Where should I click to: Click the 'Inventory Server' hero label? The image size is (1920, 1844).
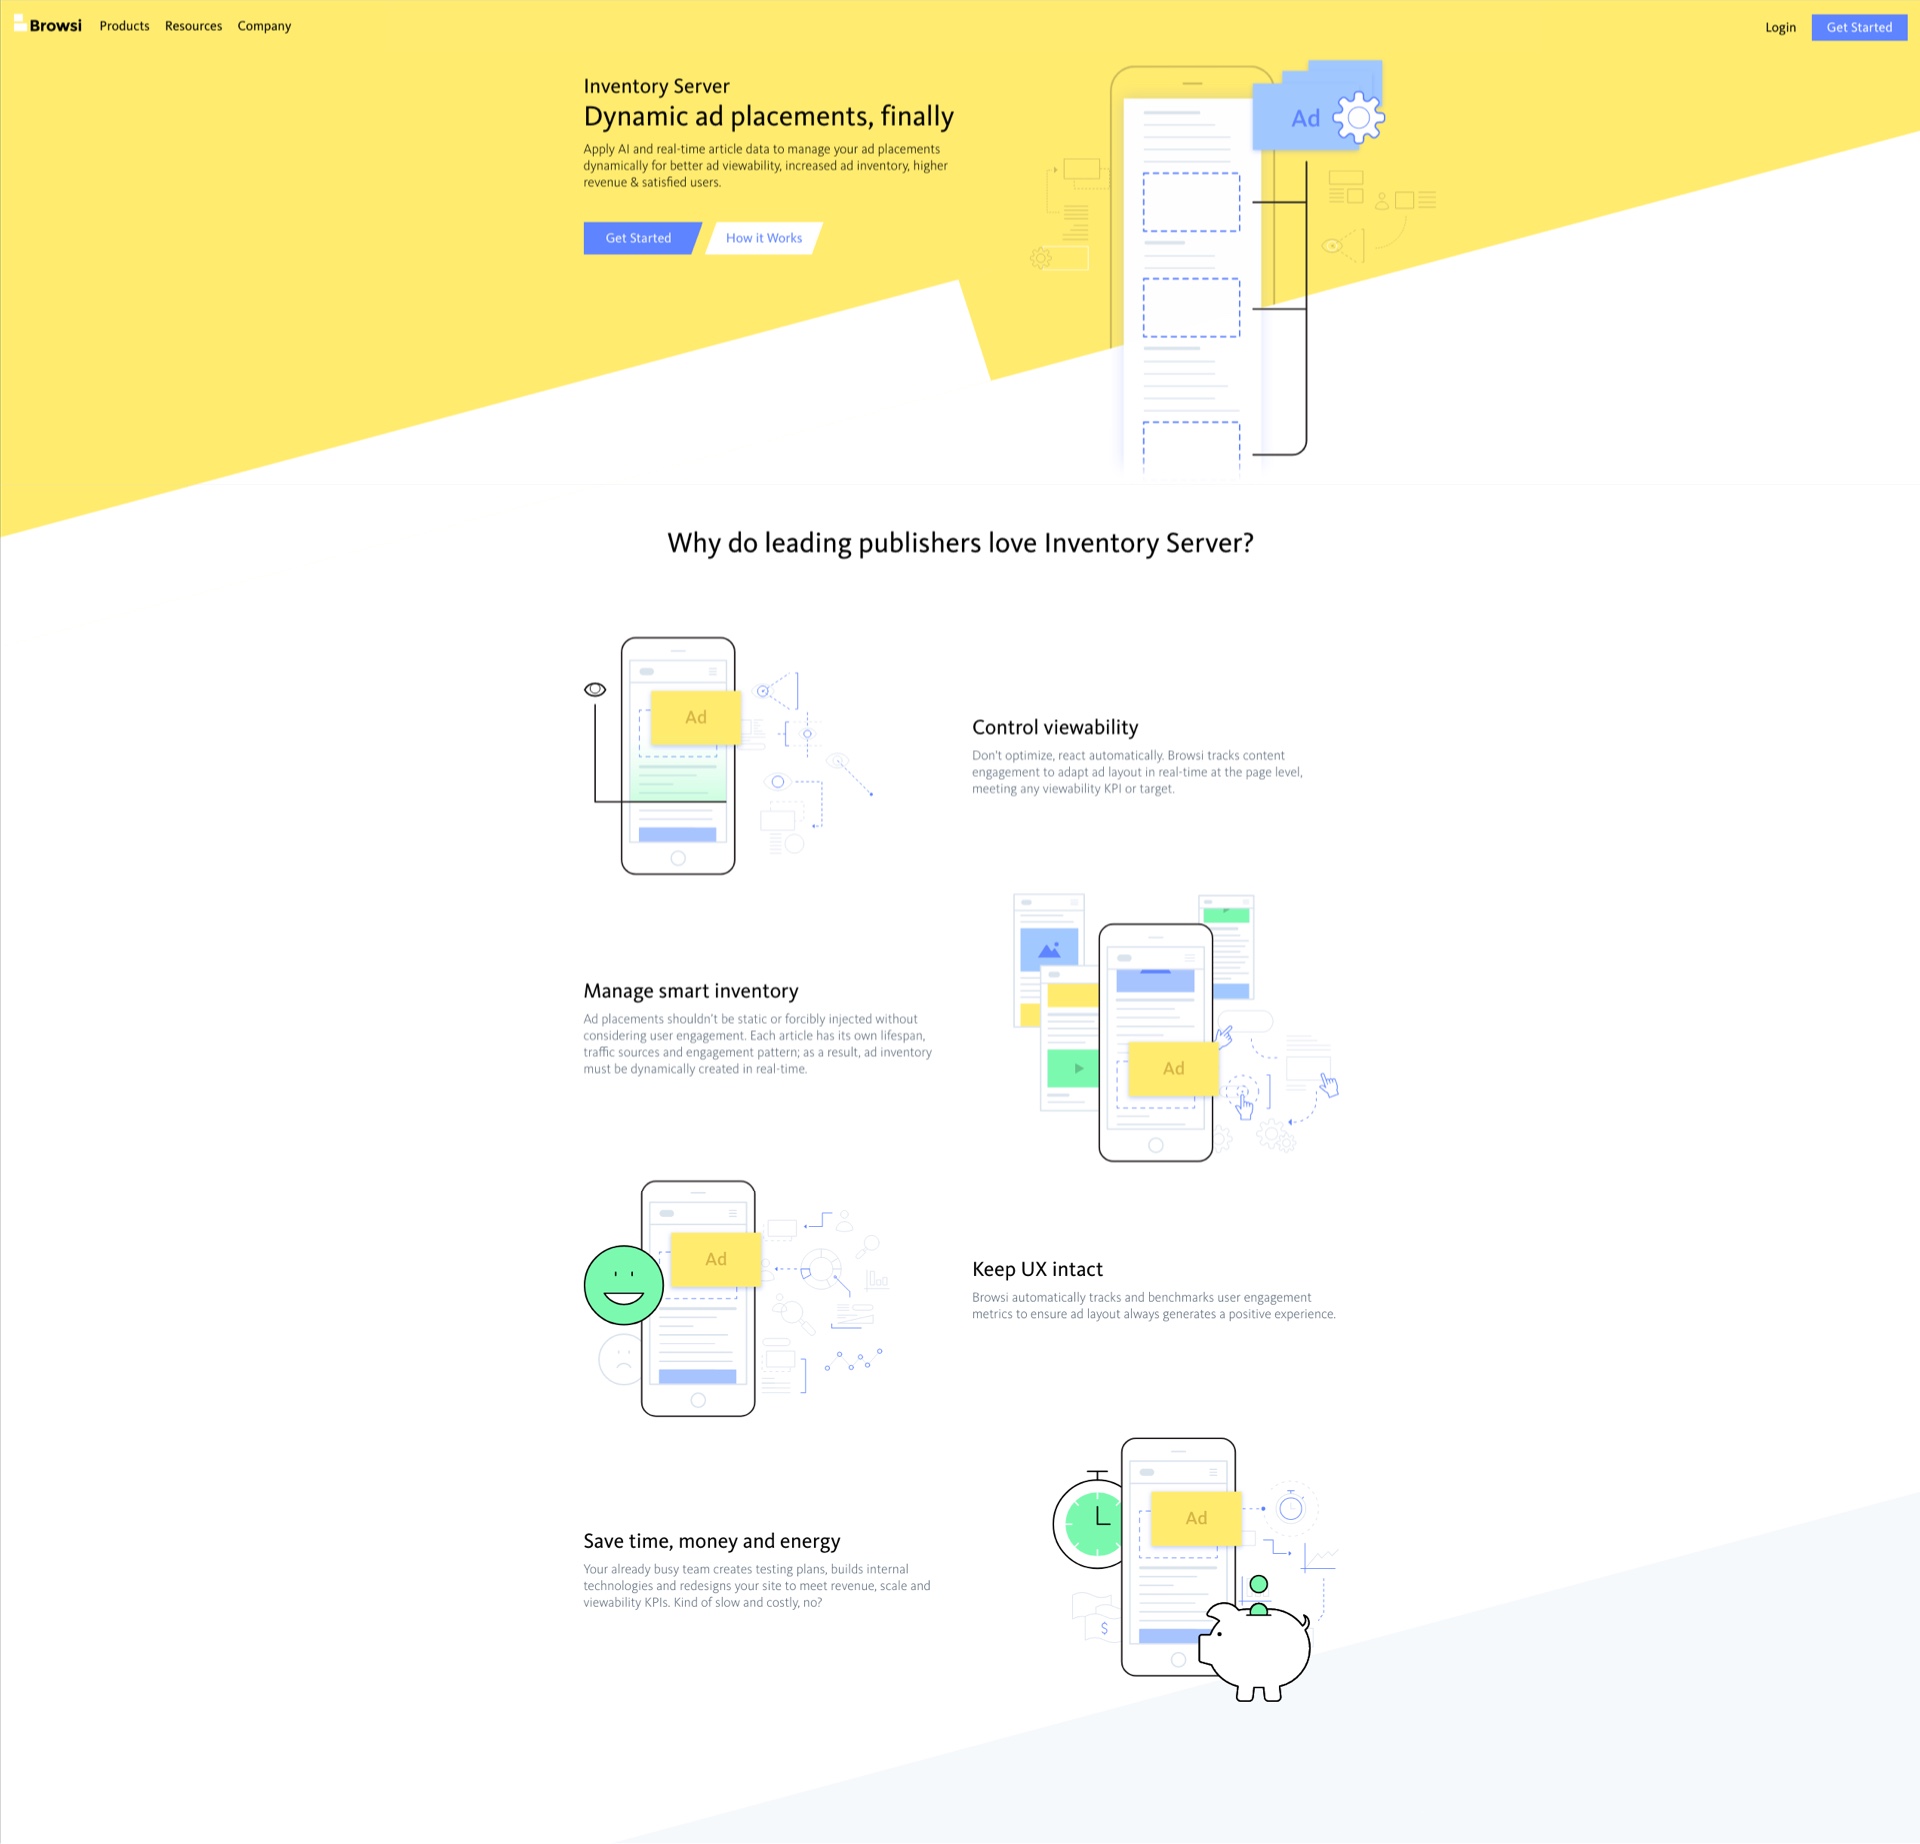tap(656, 86)
